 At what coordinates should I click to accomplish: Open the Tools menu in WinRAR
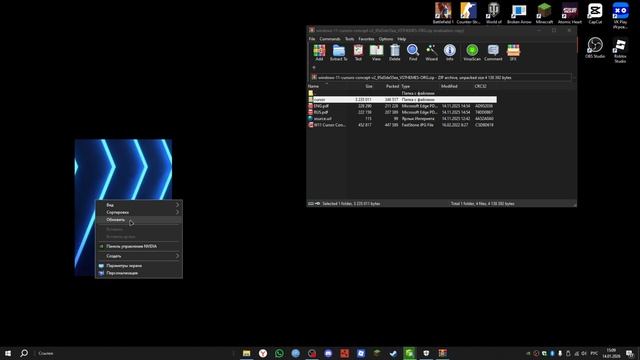349,39
